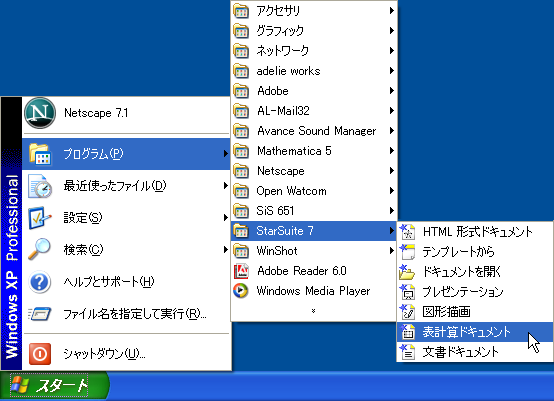
Task: Click the HTML 形式ドキュメント label
Action: coord(478,232)
